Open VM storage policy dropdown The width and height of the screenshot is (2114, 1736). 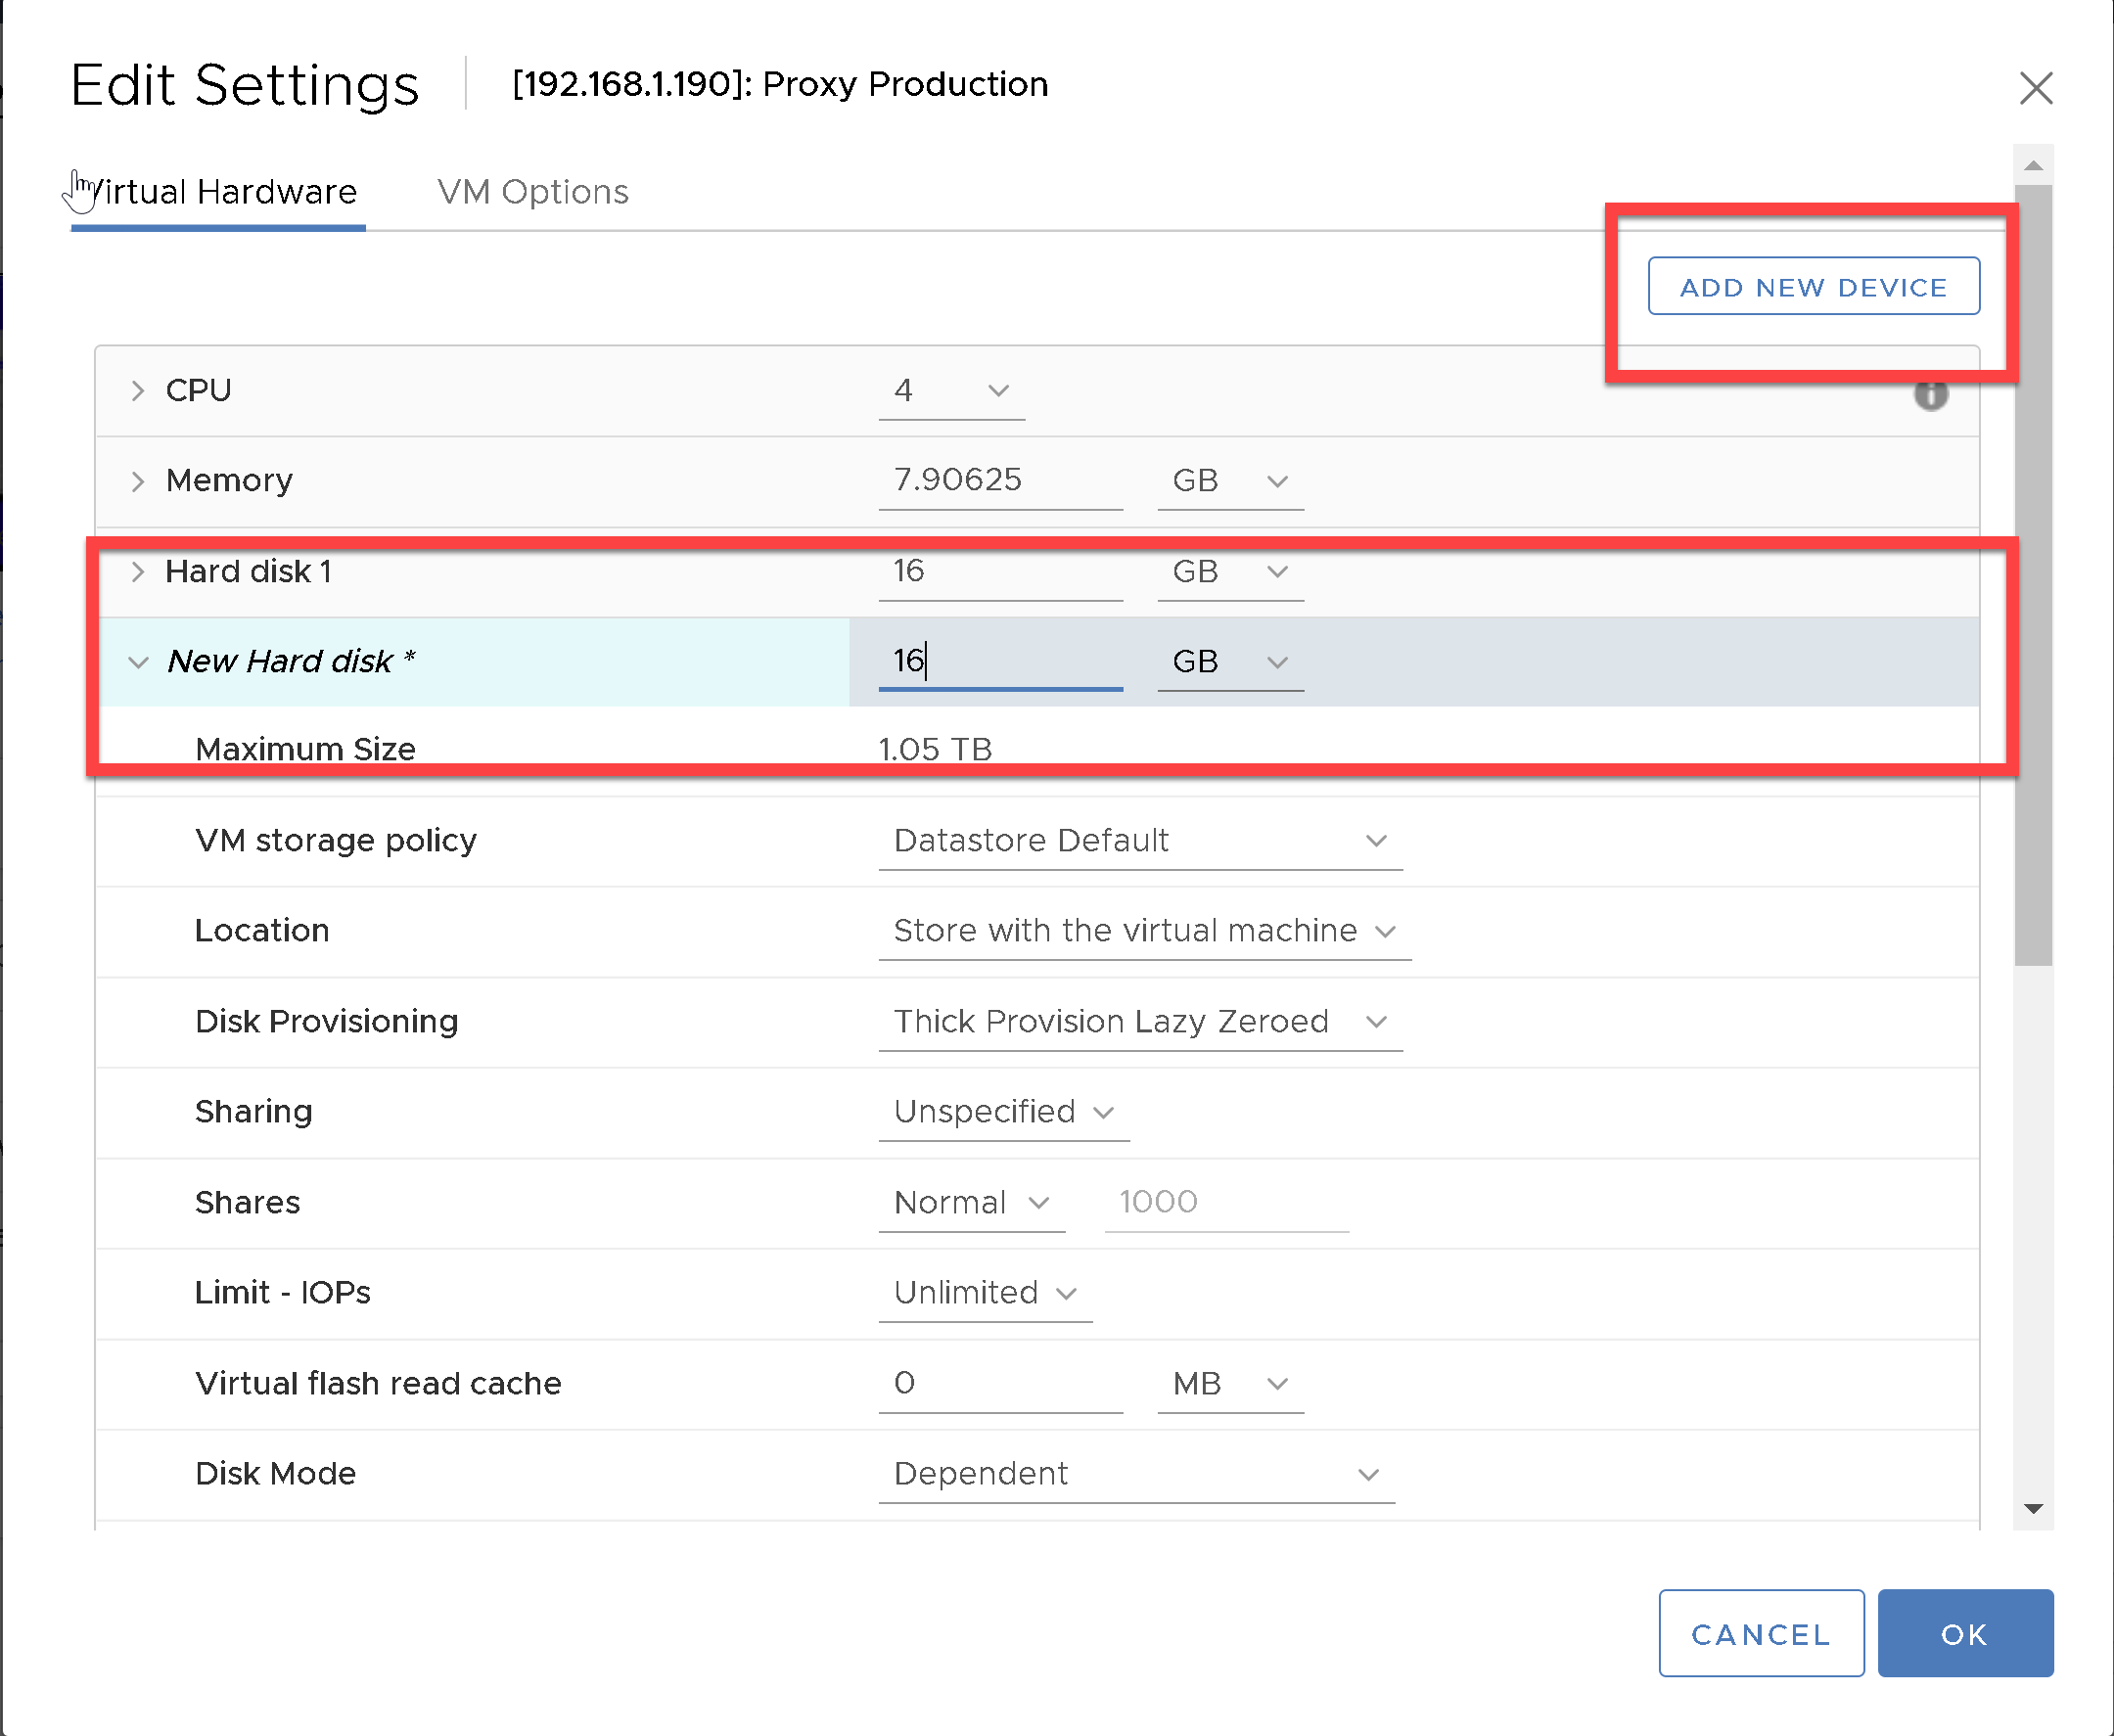1139,841
